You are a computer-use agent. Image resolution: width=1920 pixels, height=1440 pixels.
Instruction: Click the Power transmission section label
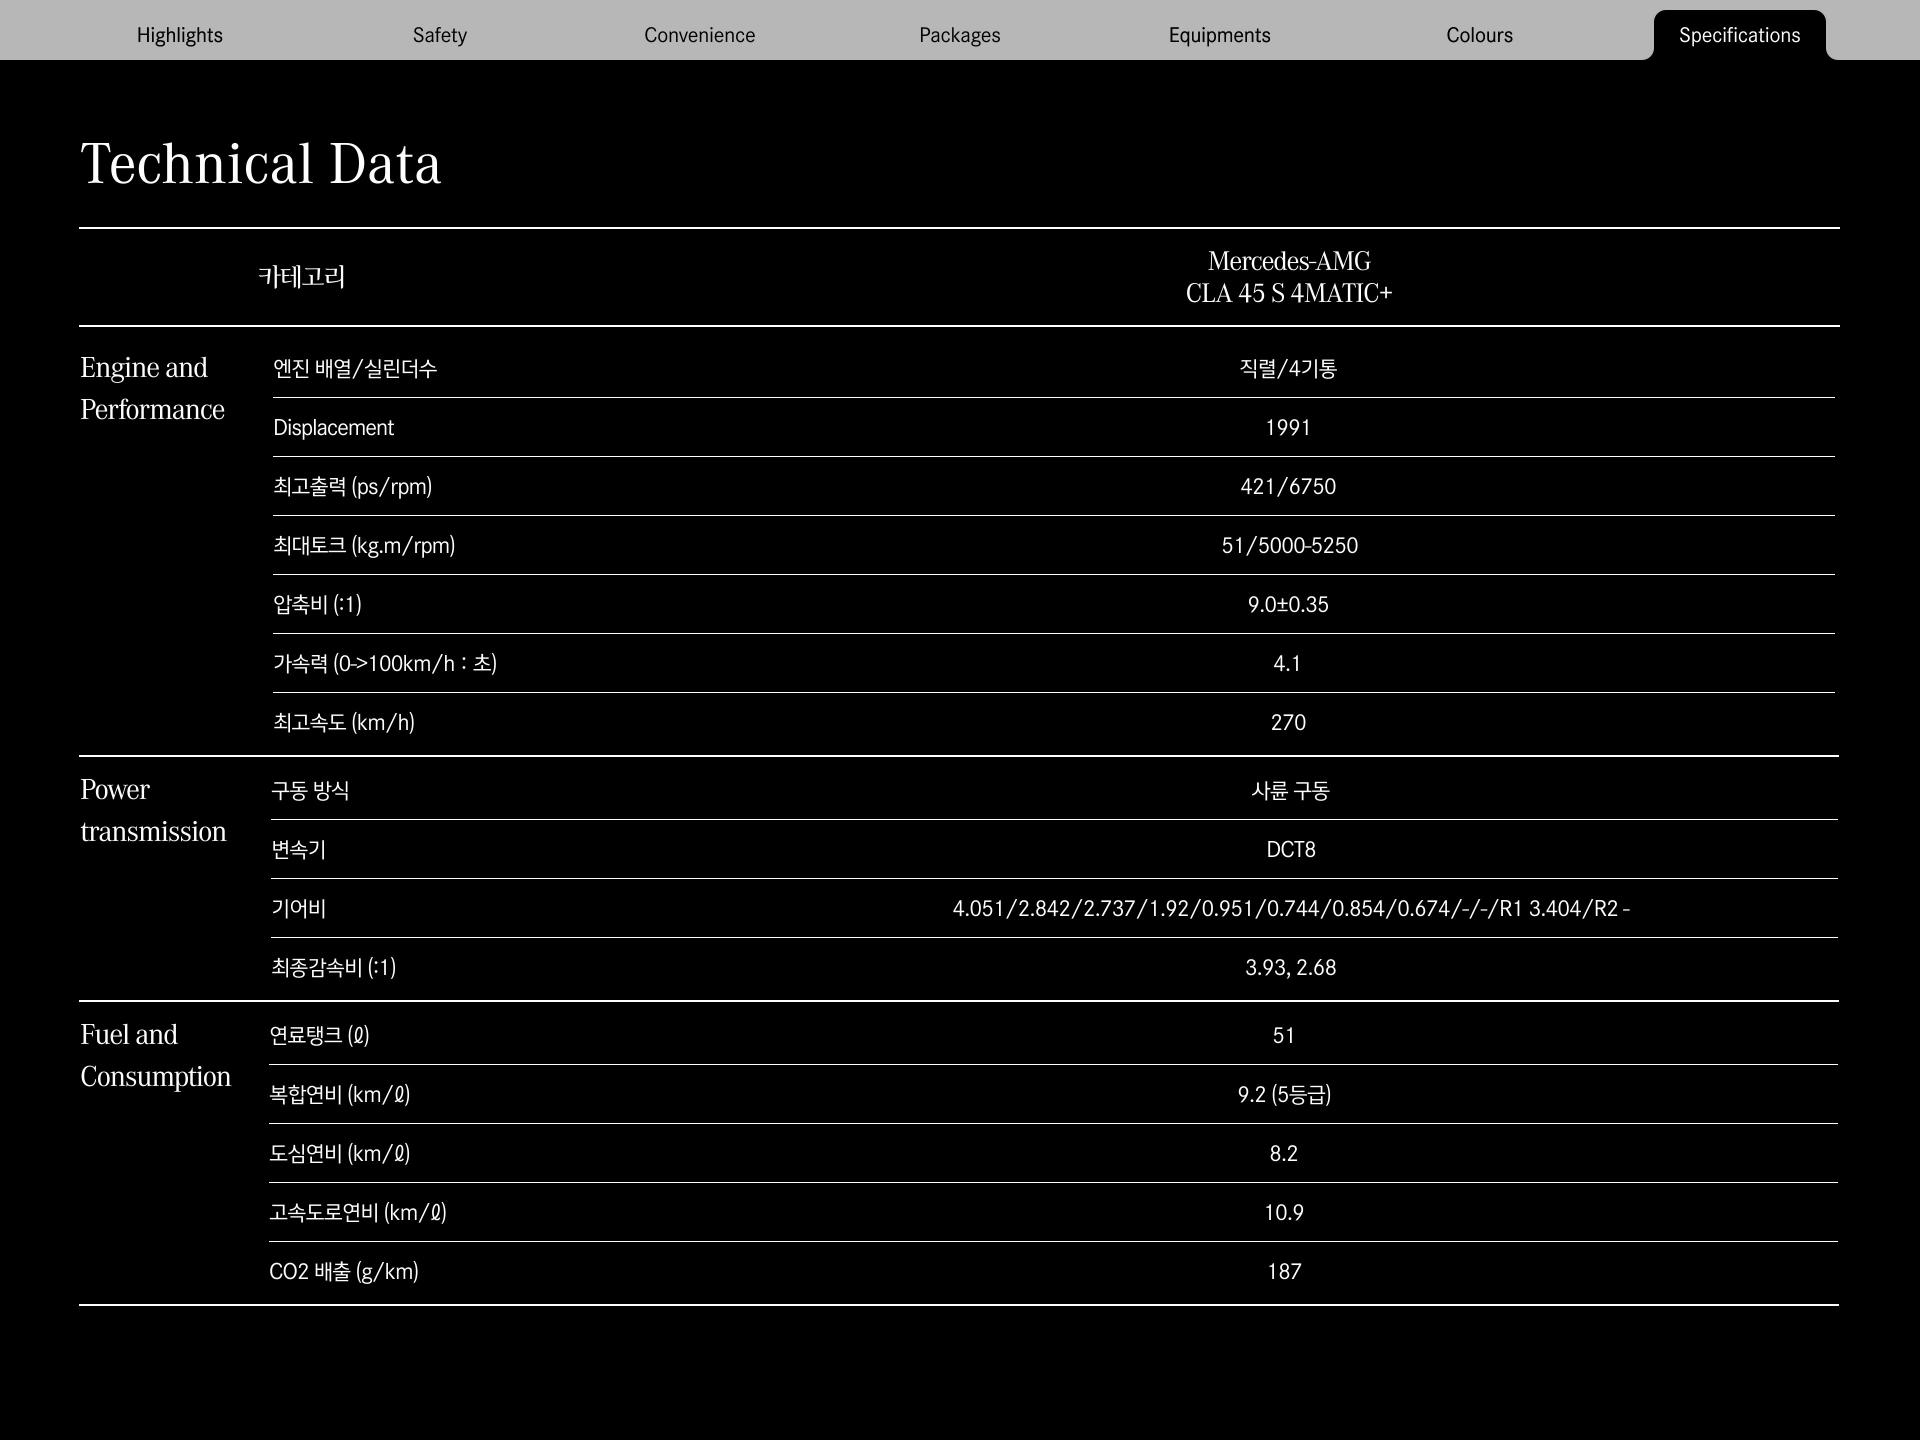click(x=153, y=810)
